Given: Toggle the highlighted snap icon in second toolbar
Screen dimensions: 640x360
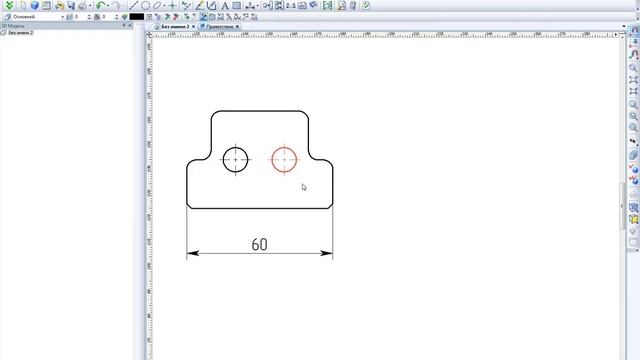Looking at the screenshot, I should [x=203, y=17].
